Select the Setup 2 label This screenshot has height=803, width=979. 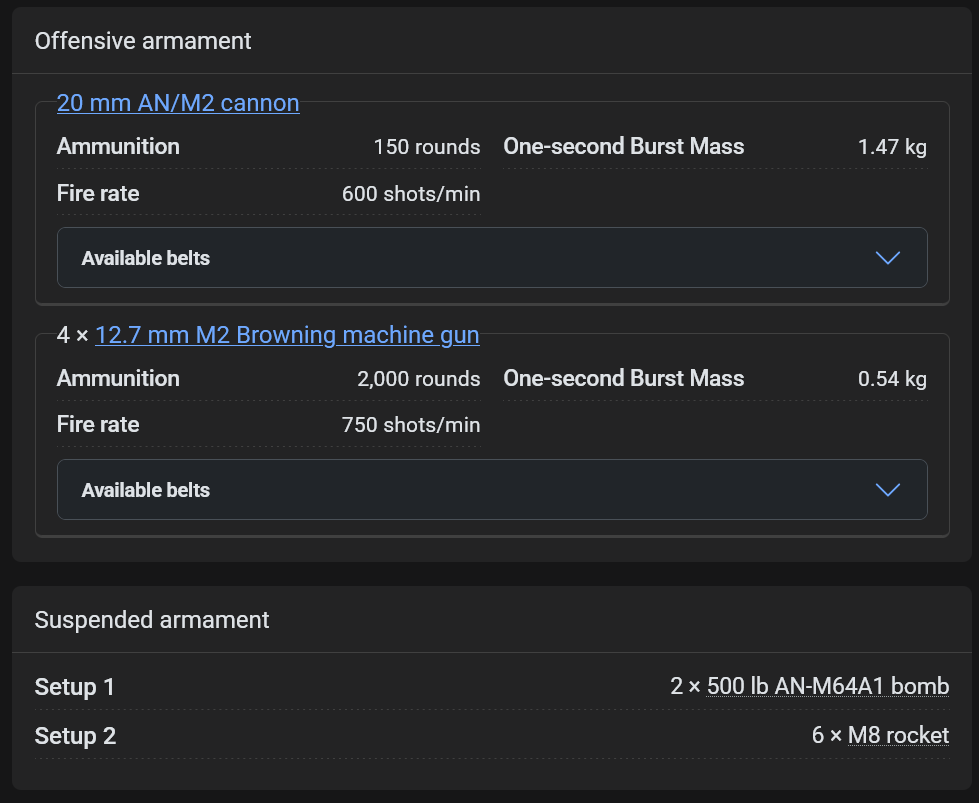click(75, 736)
